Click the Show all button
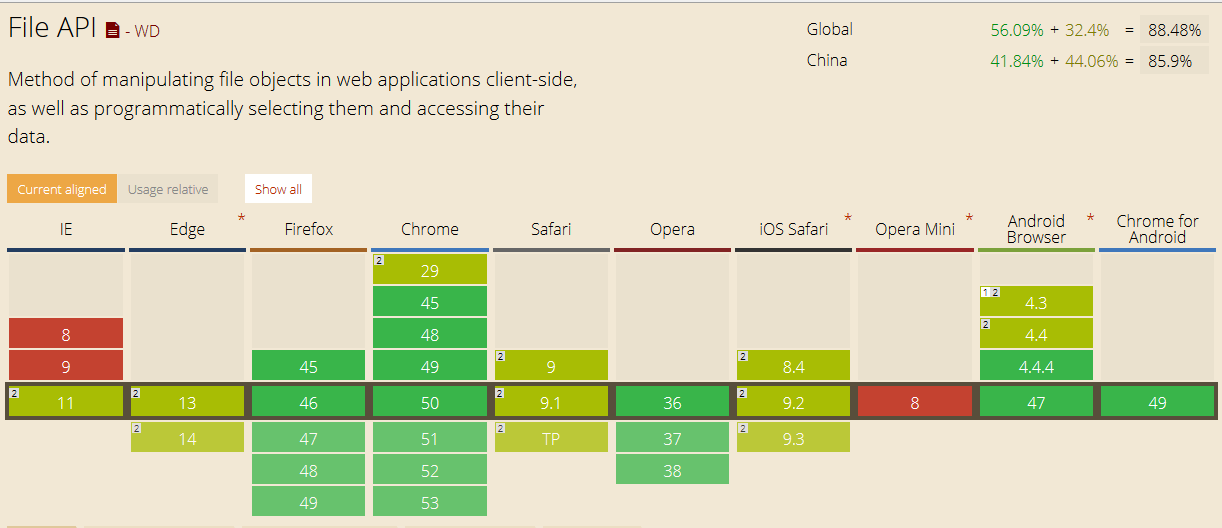 point(278,189)
